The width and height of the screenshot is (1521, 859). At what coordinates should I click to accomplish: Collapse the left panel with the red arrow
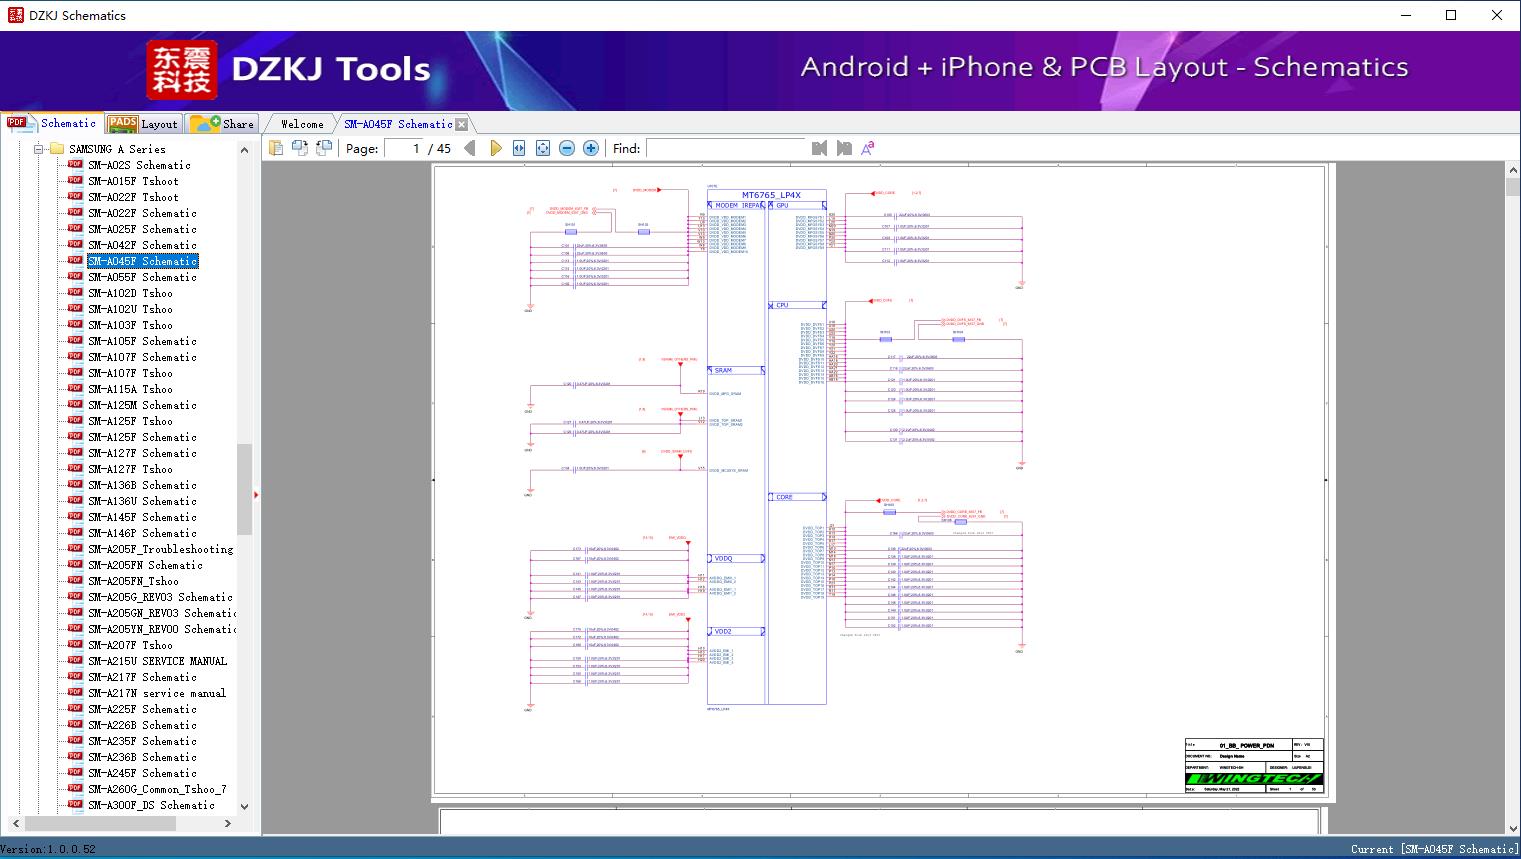(256, 494)
